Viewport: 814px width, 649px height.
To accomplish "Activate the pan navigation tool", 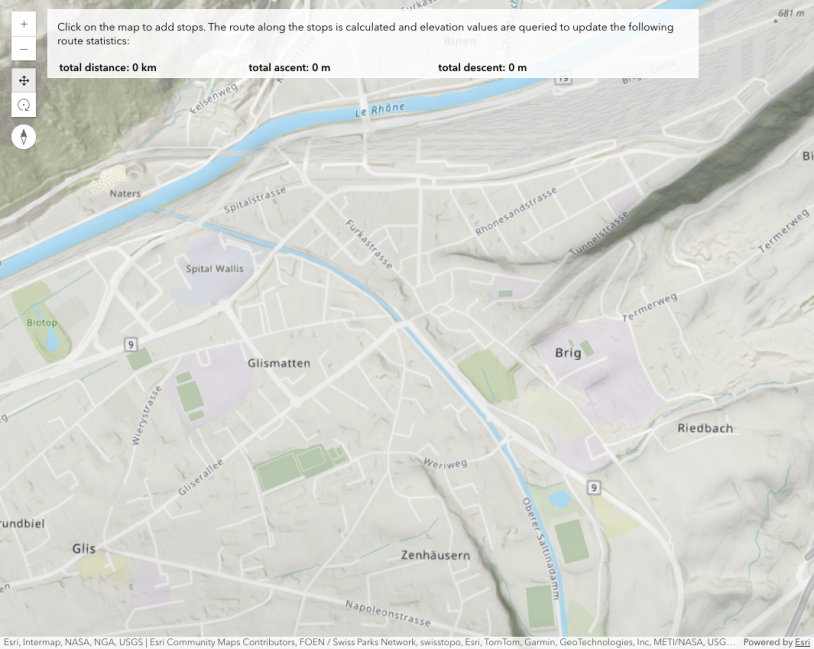I will point(24,80).
